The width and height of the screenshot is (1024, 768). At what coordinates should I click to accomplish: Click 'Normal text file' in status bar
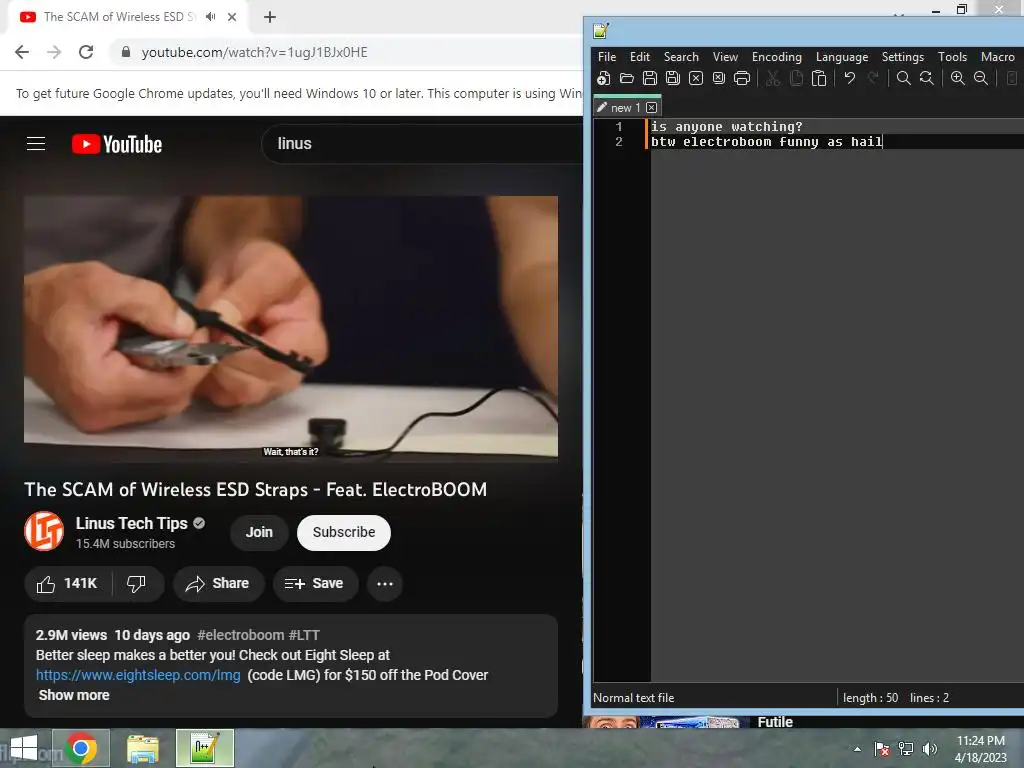click(x=633, y=698)
